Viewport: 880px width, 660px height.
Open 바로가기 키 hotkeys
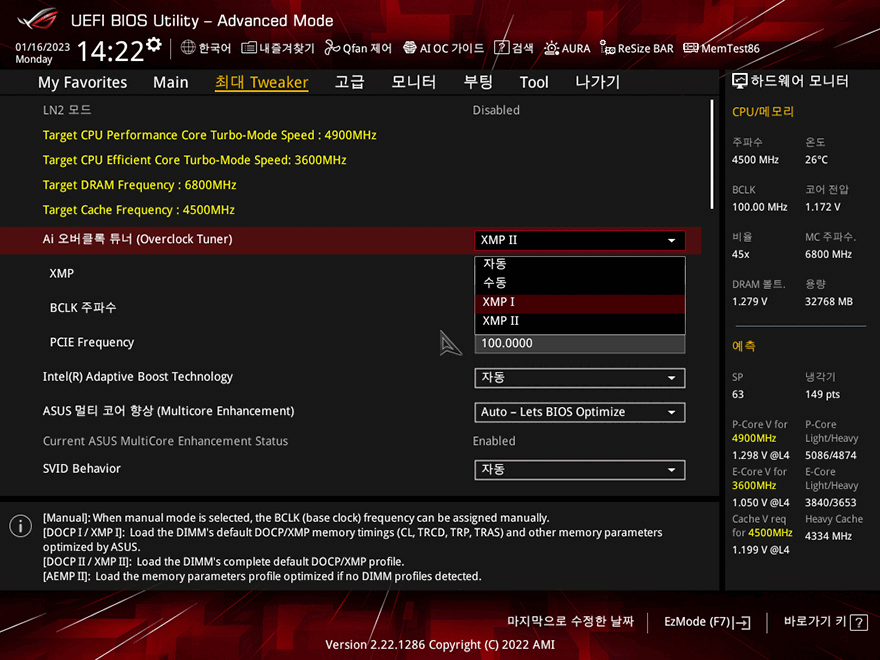click(825, 622)
